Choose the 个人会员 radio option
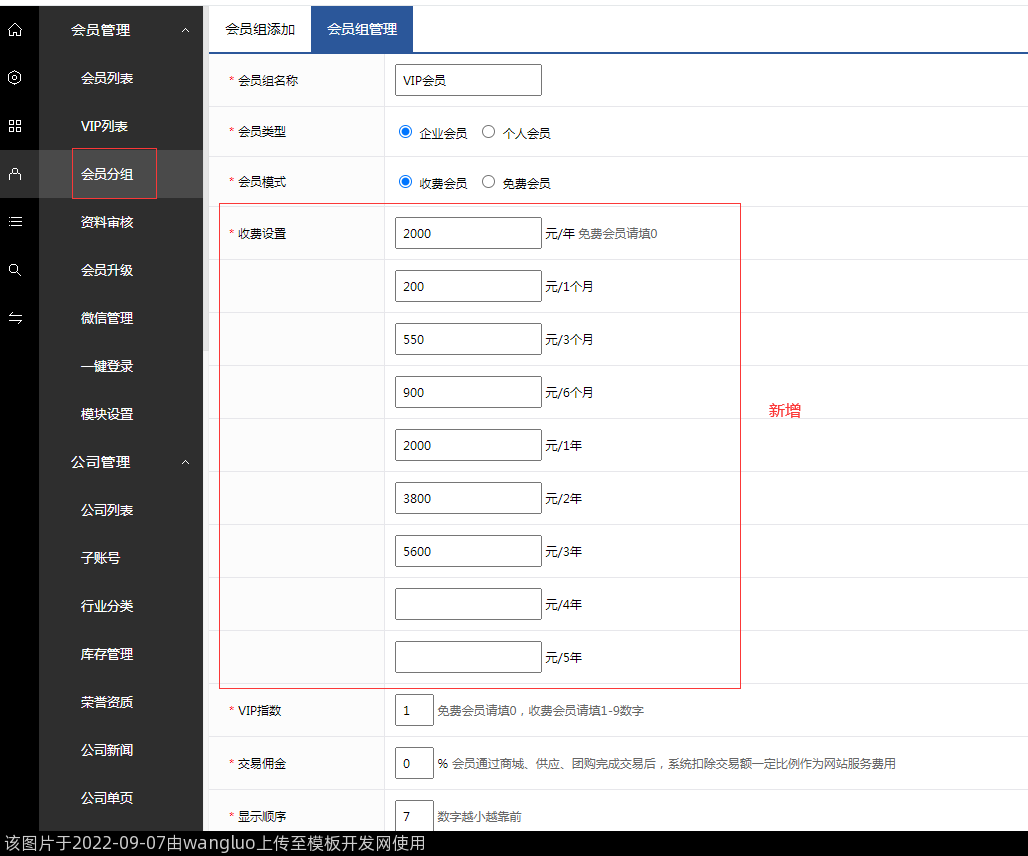 point(488,132)
